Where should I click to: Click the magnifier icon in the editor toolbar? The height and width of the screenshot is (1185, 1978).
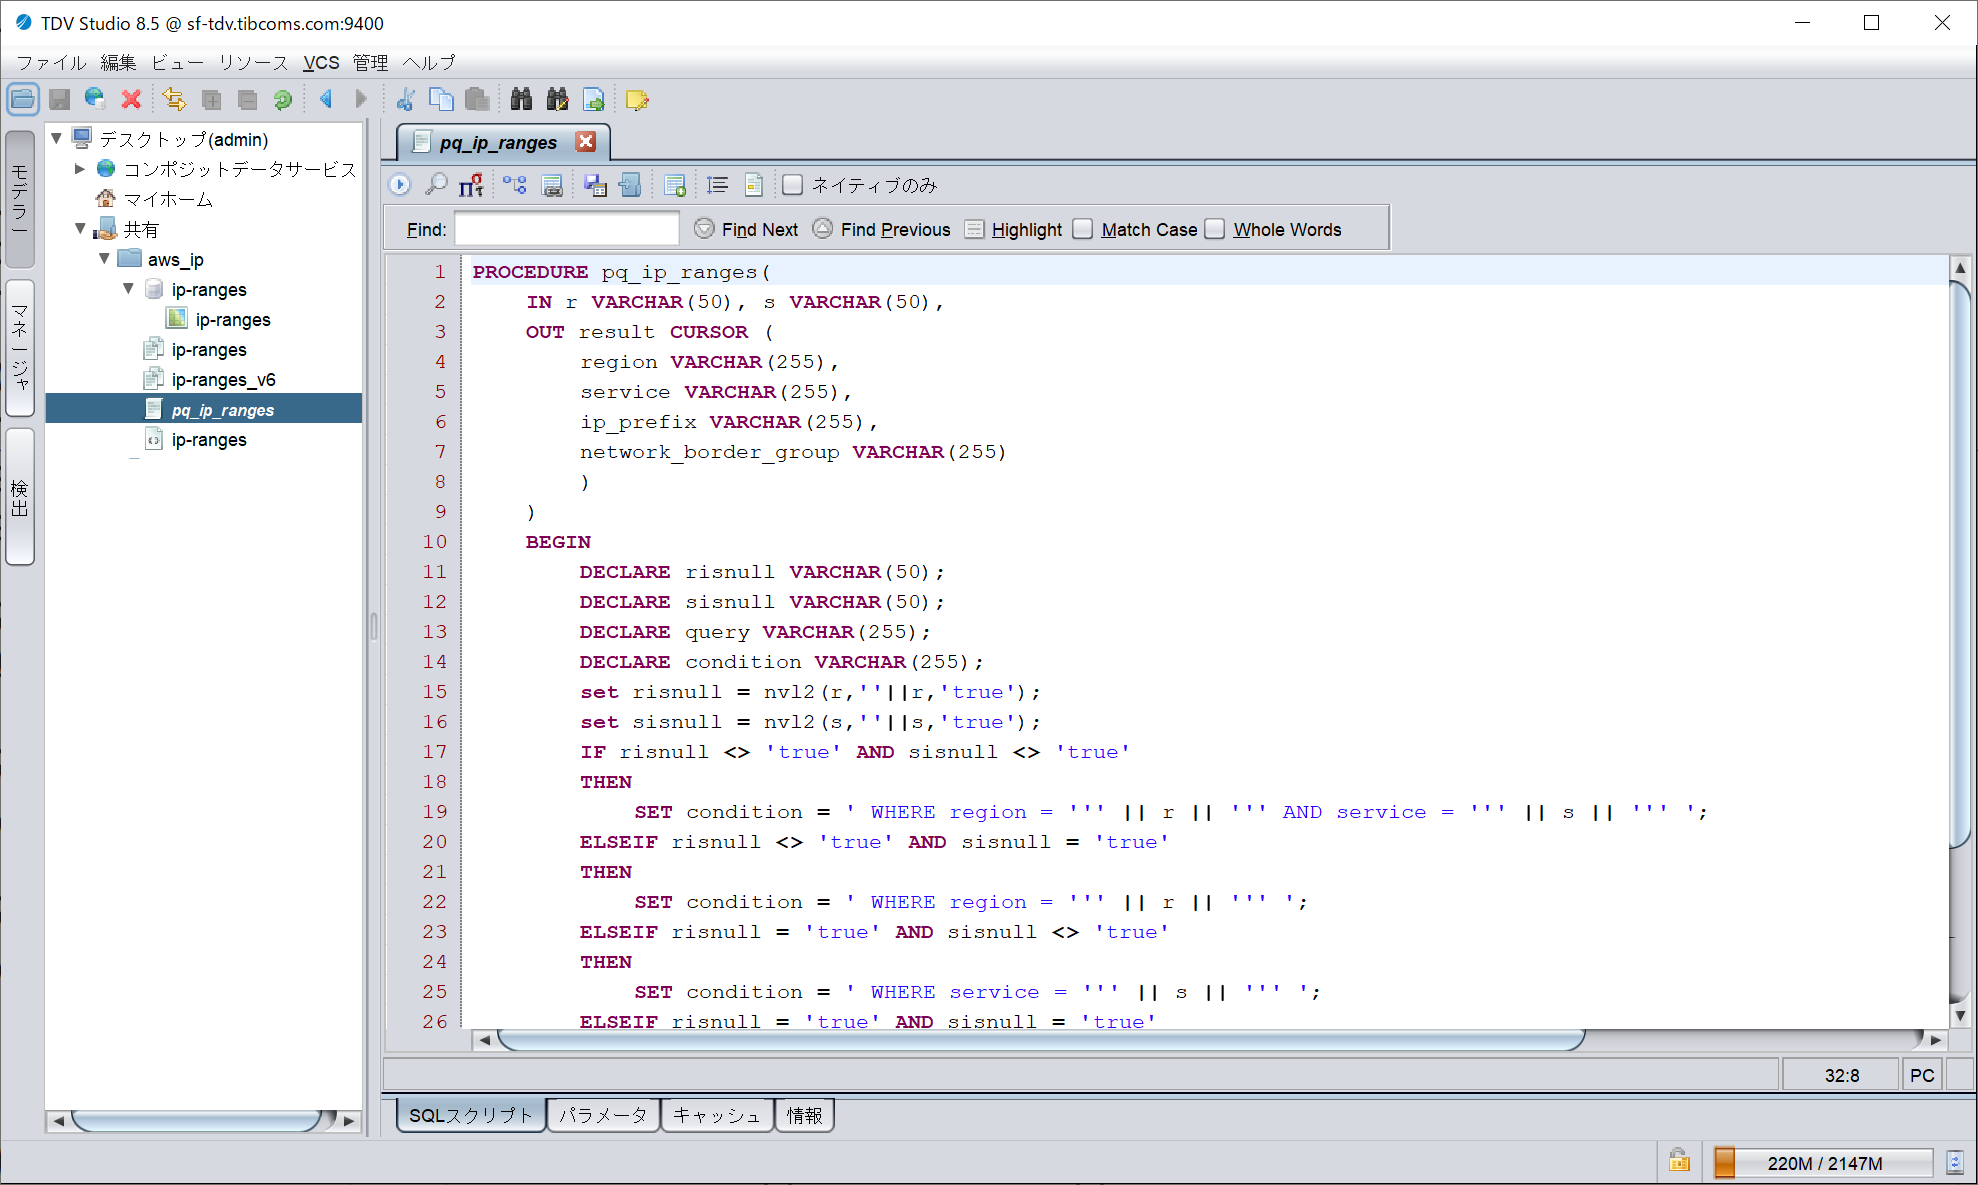436,185
